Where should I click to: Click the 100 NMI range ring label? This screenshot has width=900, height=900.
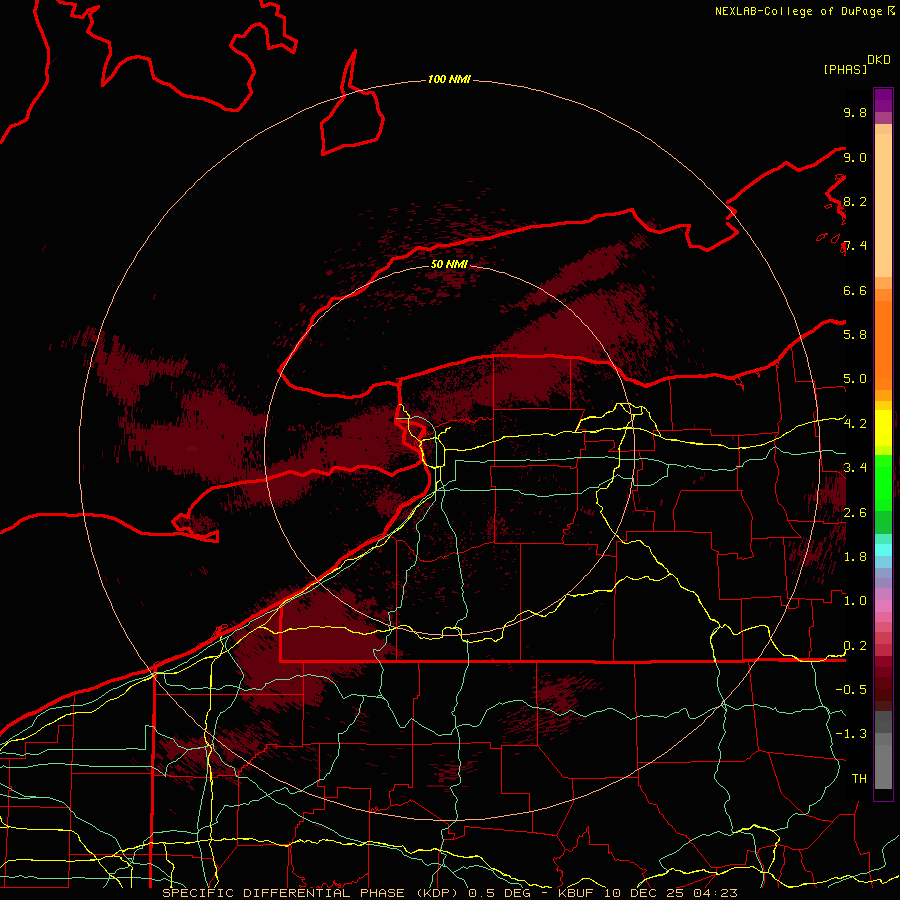(x=449, y=79)
